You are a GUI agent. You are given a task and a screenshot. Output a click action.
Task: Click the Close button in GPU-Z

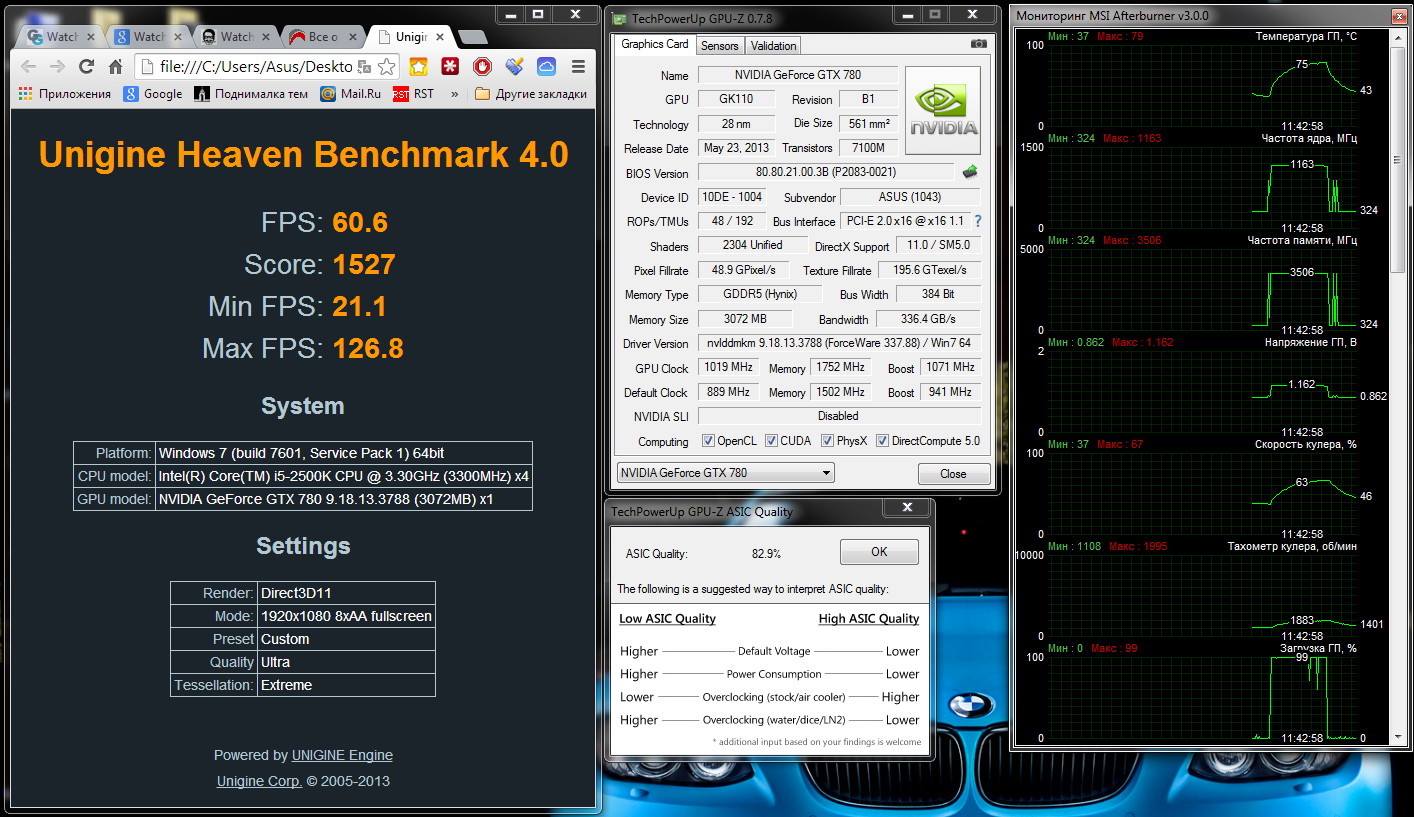pyautogui.click(x=953, y=474)
